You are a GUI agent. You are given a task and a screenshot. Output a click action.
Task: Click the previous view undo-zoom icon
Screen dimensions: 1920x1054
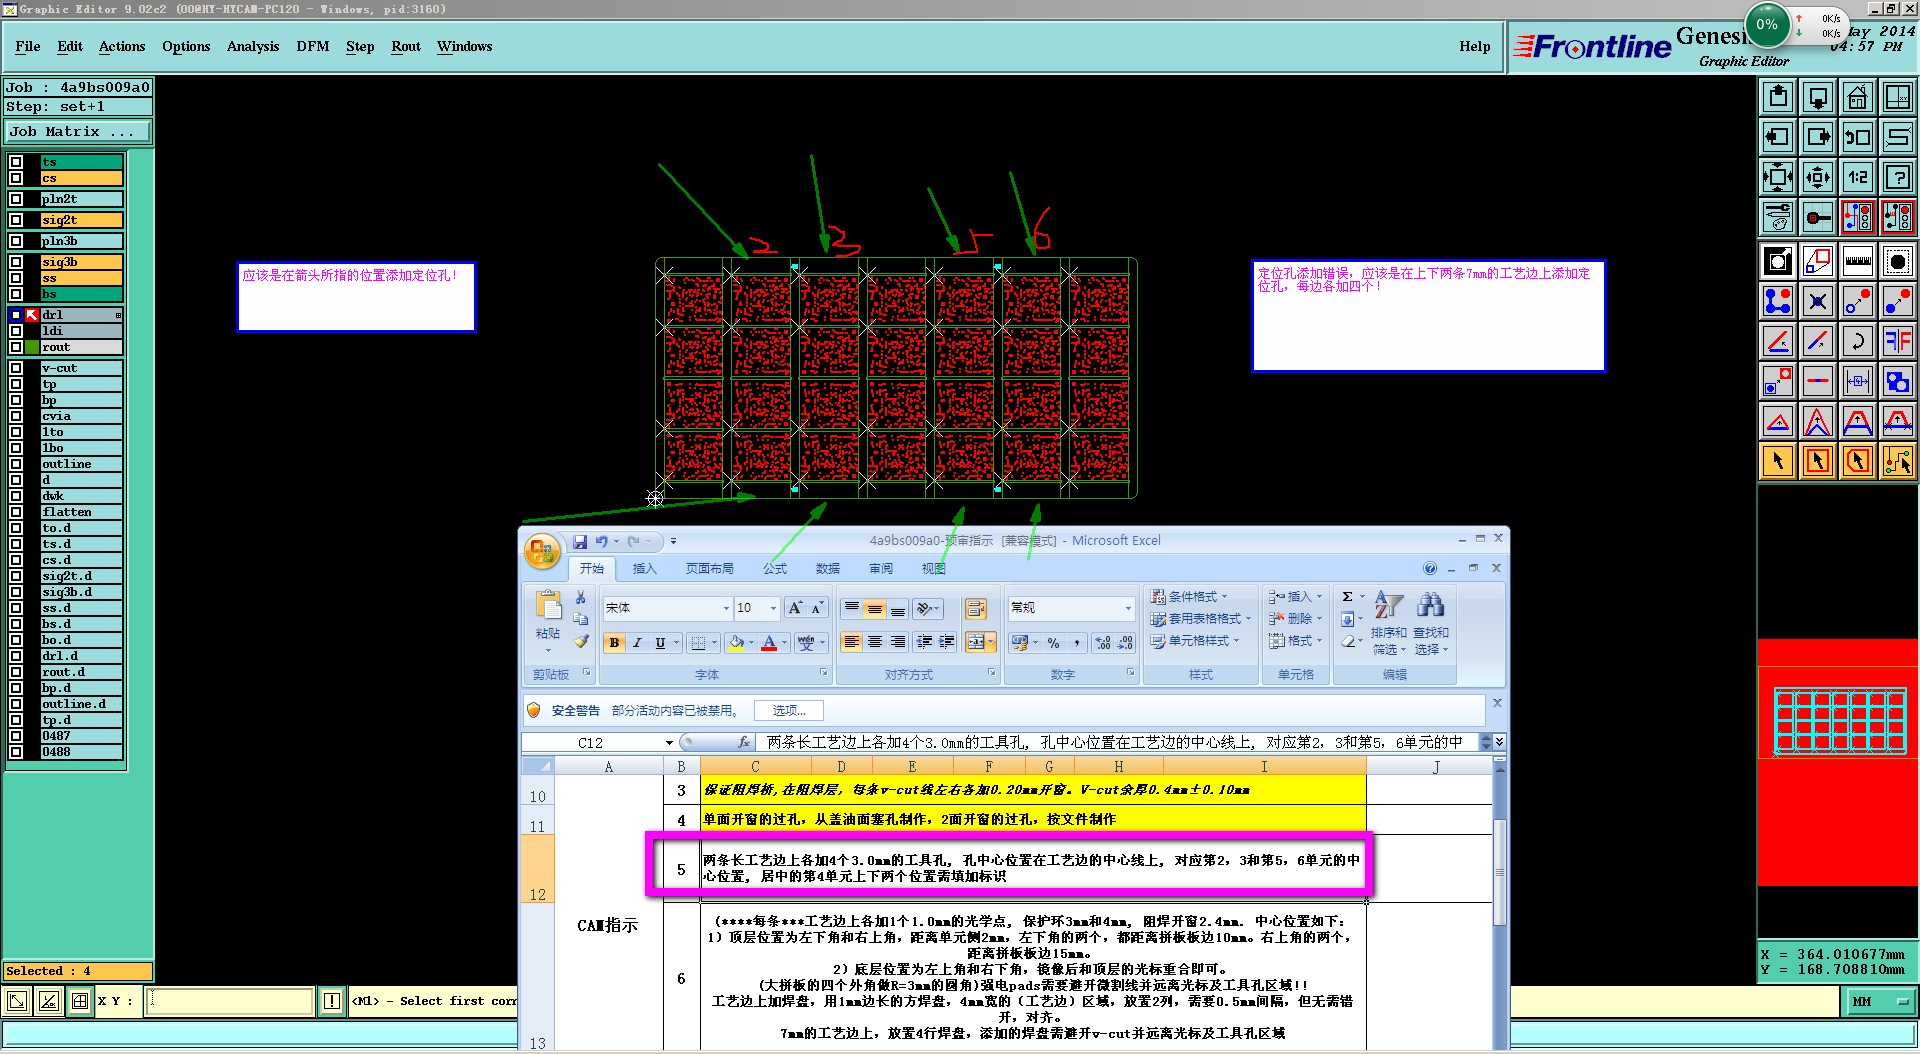[1857, 137]
